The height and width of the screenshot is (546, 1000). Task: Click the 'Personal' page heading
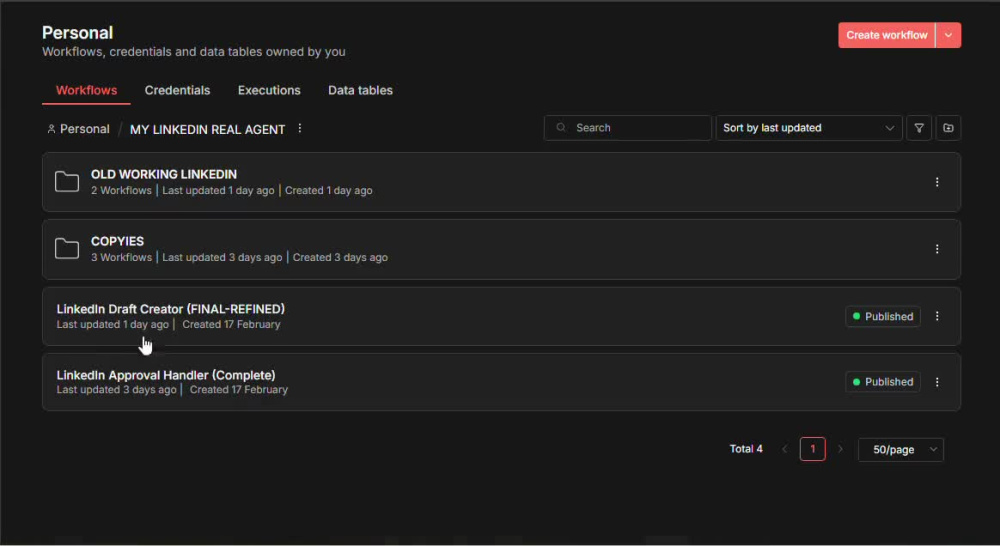78,33
